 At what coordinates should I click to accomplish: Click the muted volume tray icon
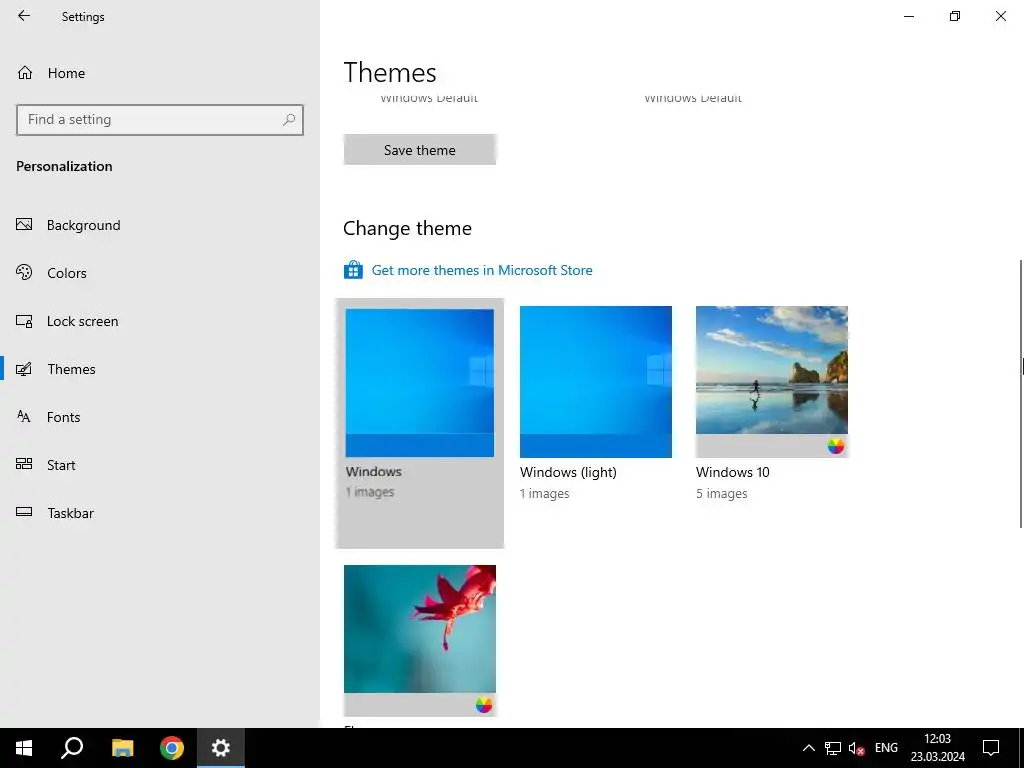pyautogui.click(x=856, y=748)
